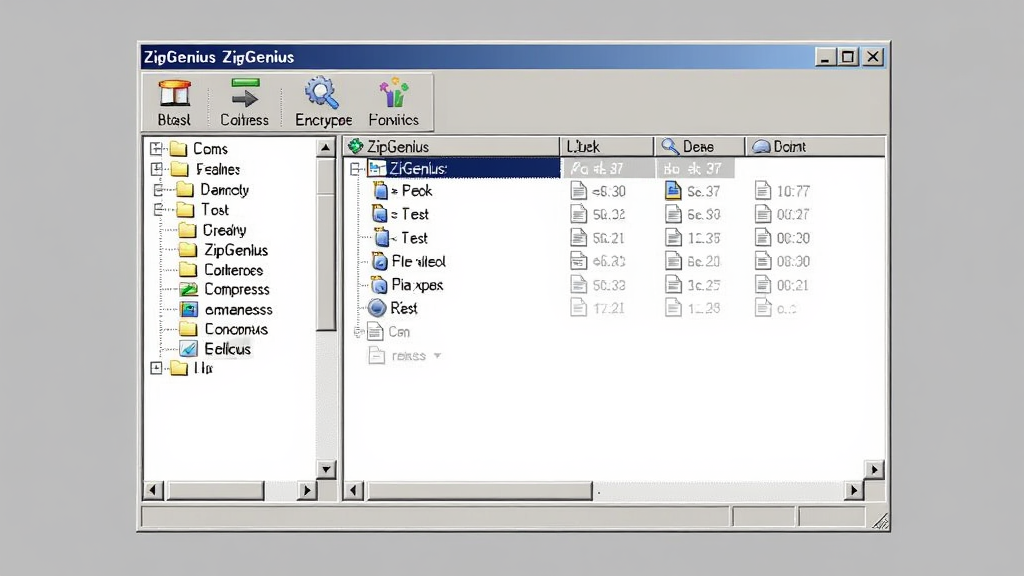Screen dimensions: 1024x576
Task: Open the dropdown arrow next to reiass
Action: pos(438,356)
